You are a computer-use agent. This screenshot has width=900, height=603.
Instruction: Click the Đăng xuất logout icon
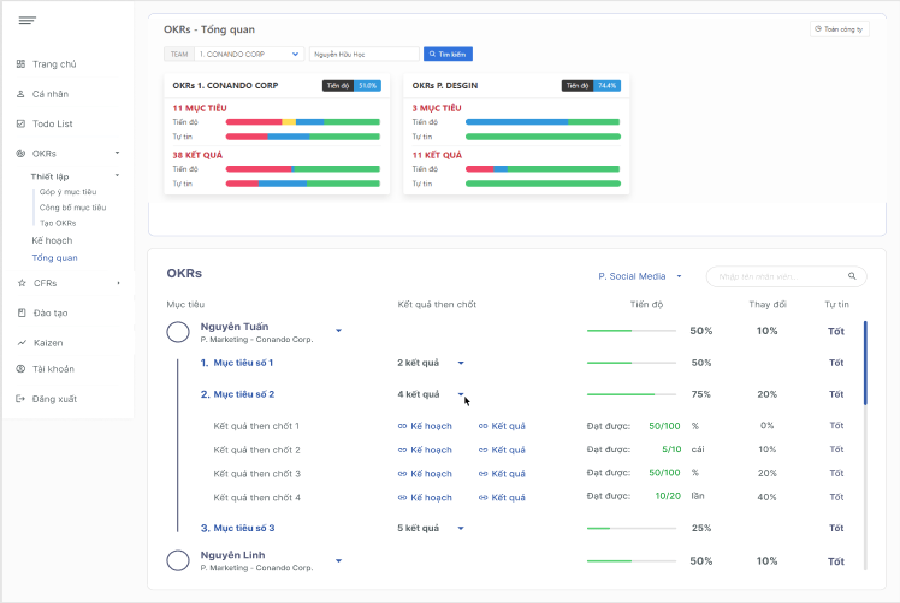click(21, 399)
